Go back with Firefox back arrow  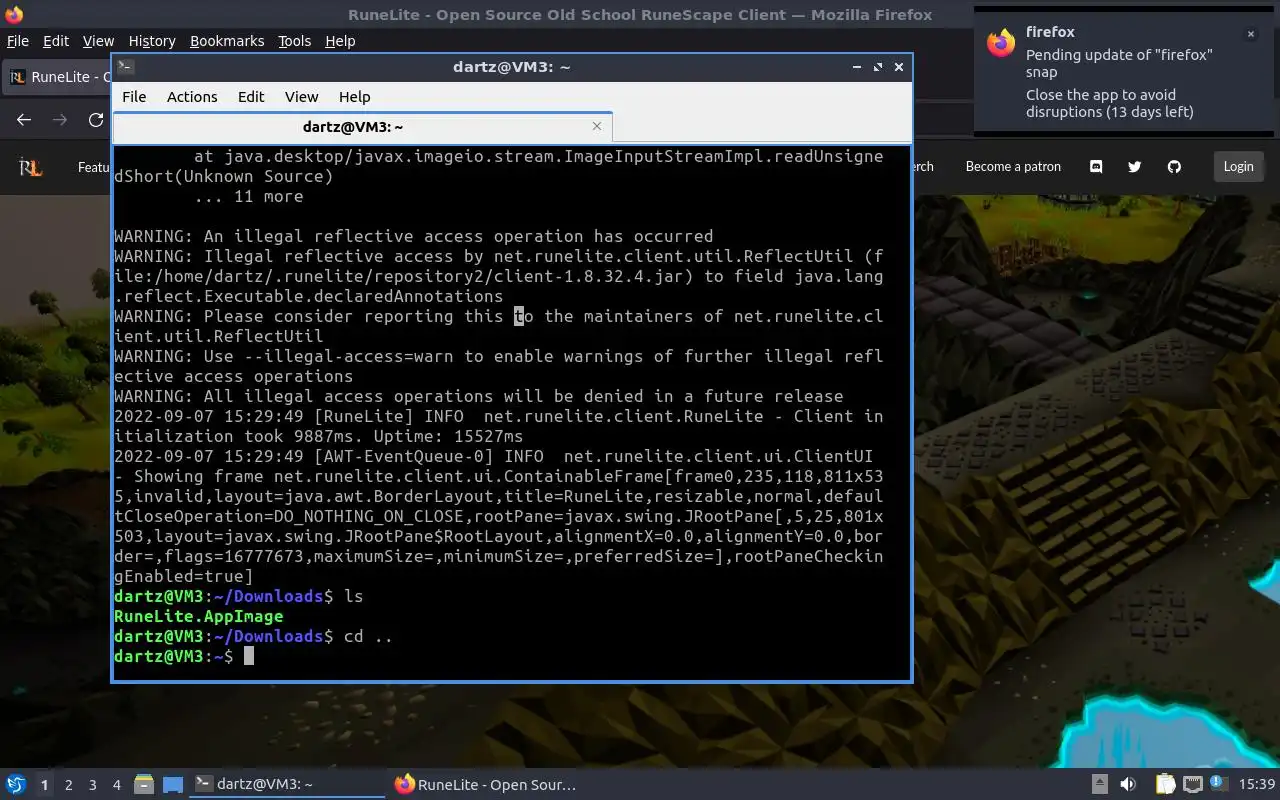24,120
